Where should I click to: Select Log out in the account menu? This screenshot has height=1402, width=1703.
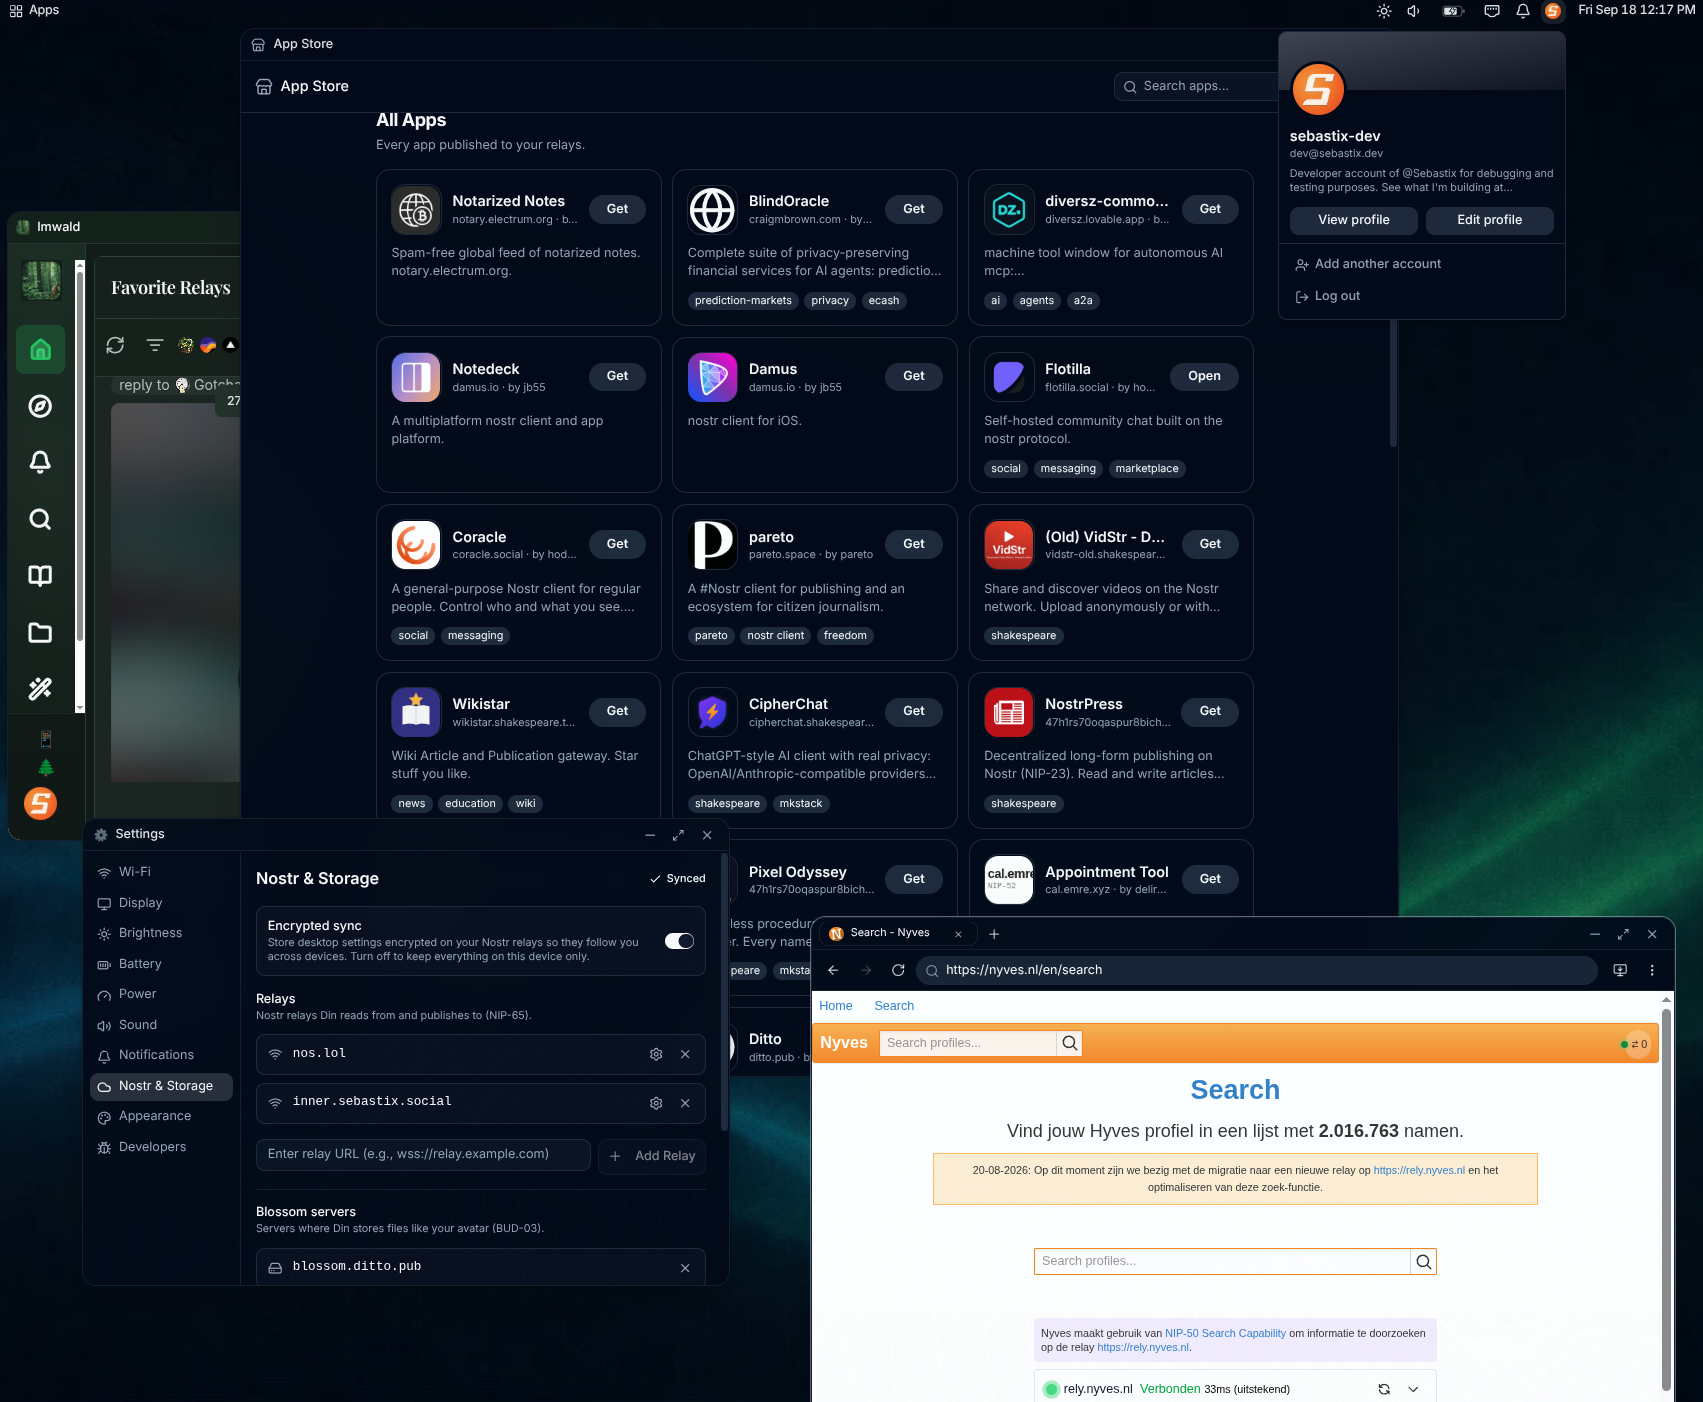tap(1337, 296)
